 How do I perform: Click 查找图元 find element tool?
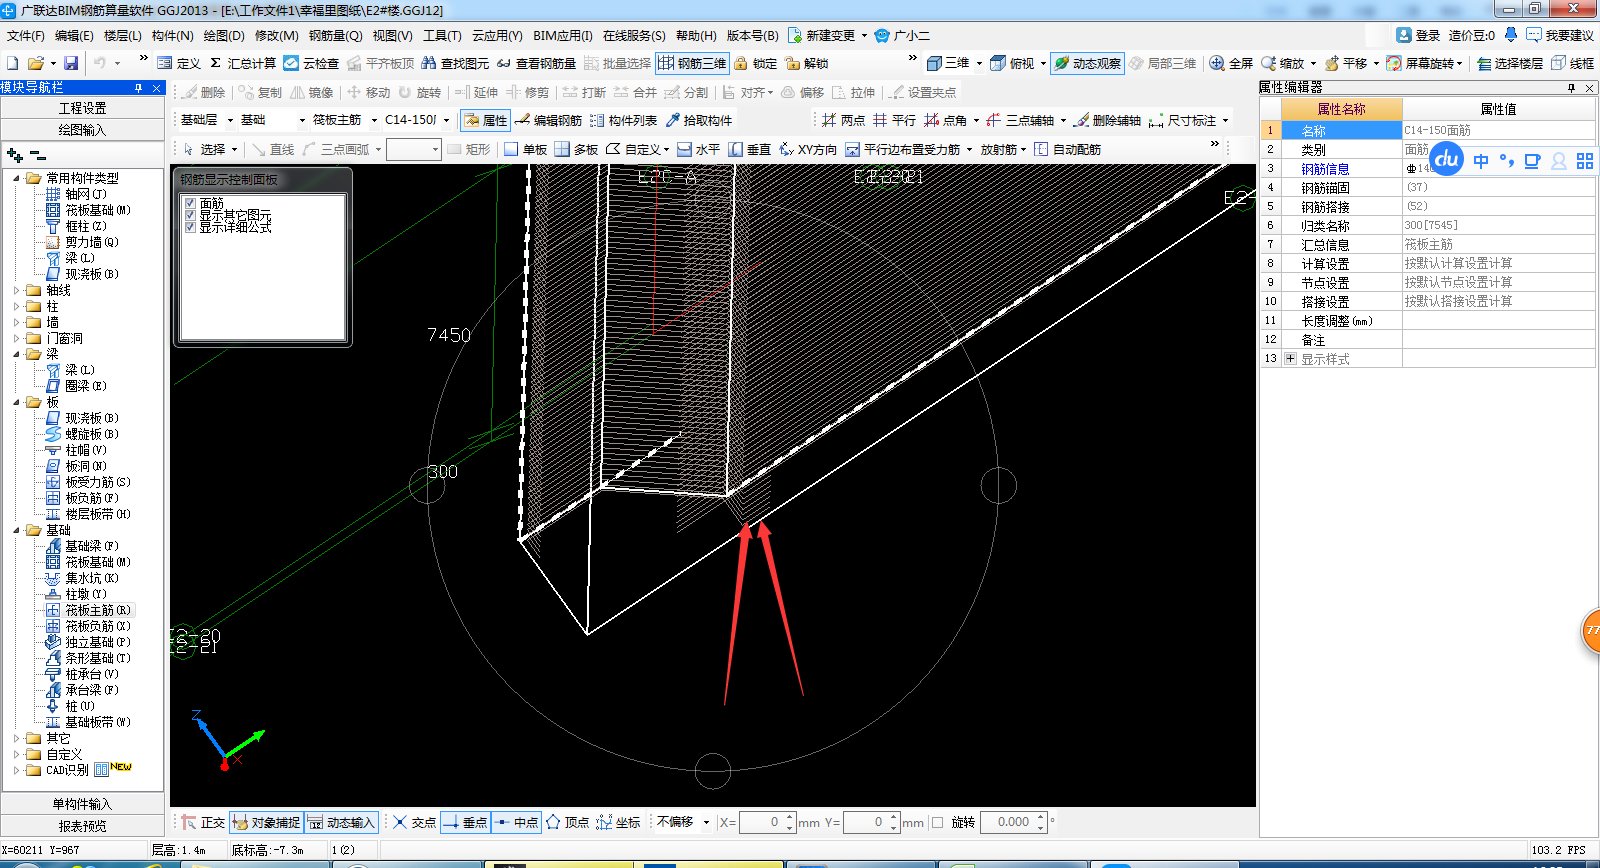coord(455,63)
